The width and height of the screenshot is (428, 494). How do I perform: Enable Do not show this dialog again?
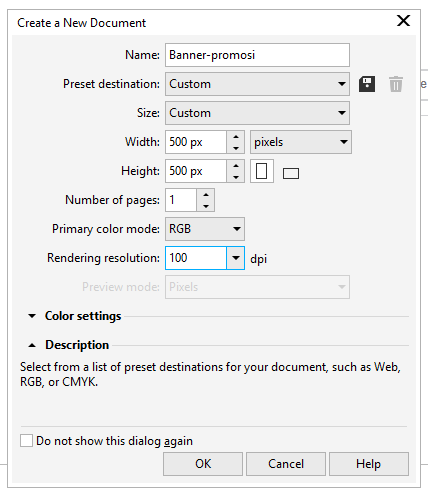pyautogui.click(x=26, y=440)
